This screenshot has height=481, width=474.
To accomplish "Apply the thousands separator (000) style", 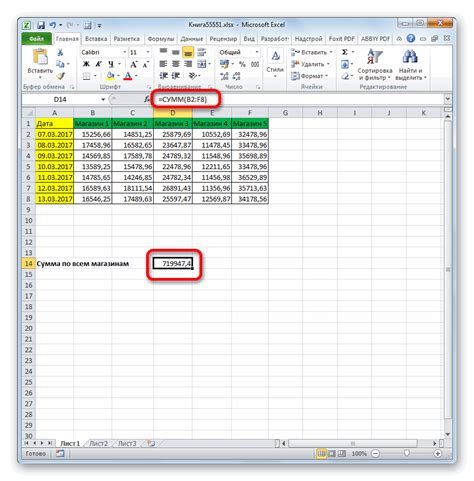I will point(255,64).
